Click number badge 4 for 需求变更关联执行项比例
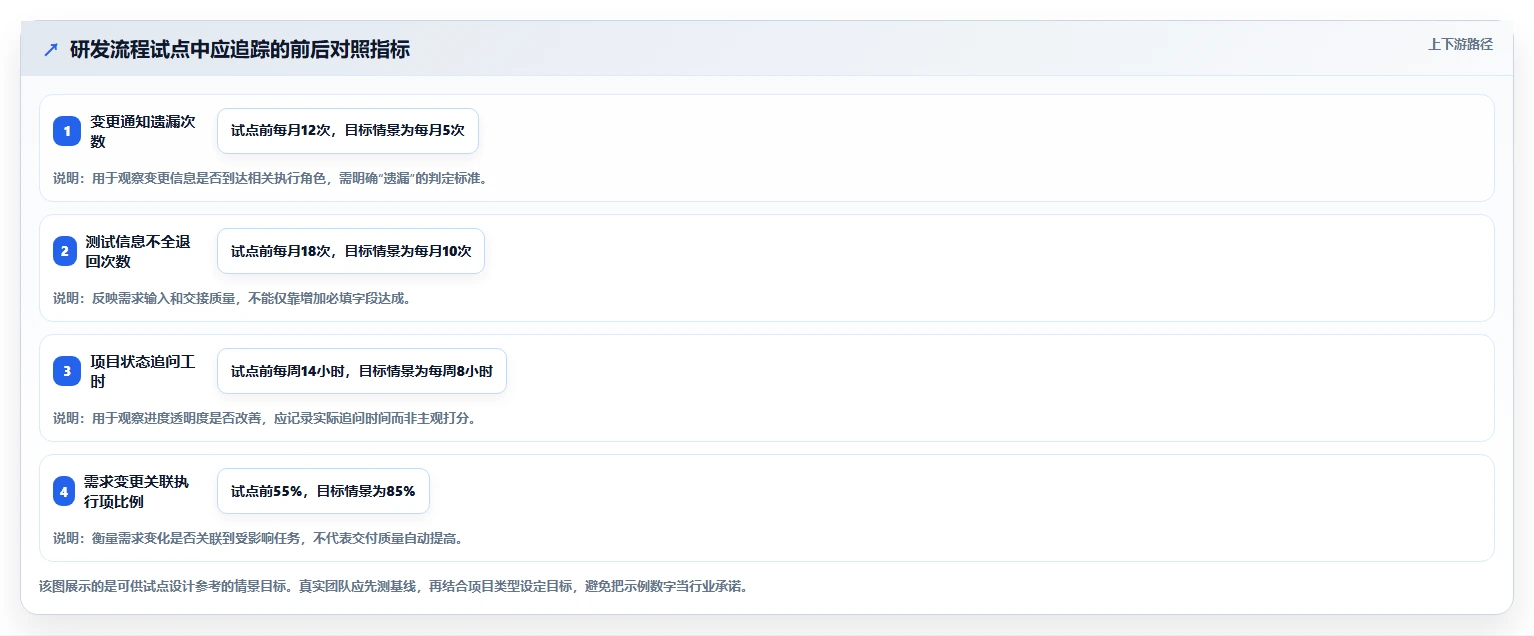 click(65, 491)
